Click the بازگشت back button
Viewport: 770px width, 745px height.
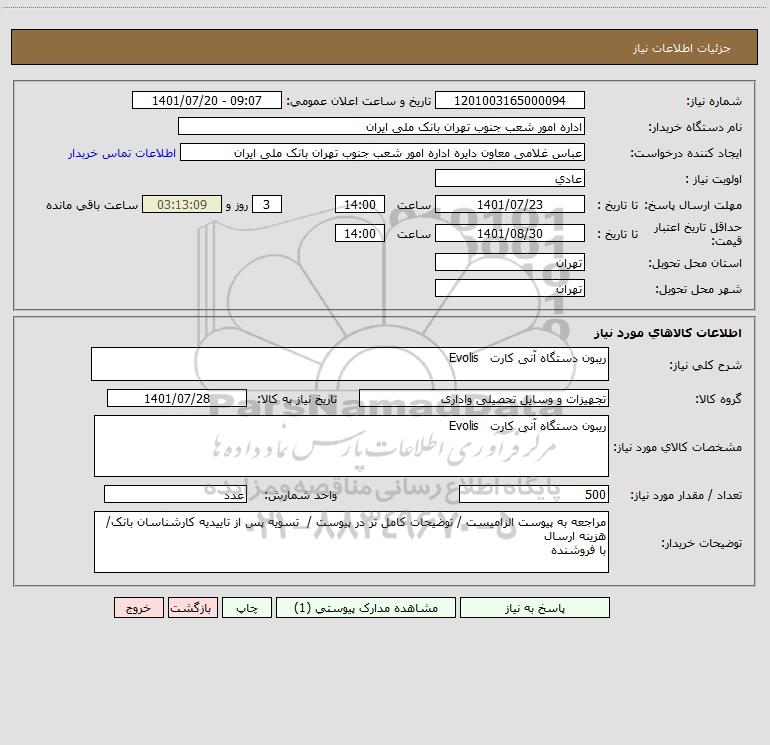click(x=192, y=608)
